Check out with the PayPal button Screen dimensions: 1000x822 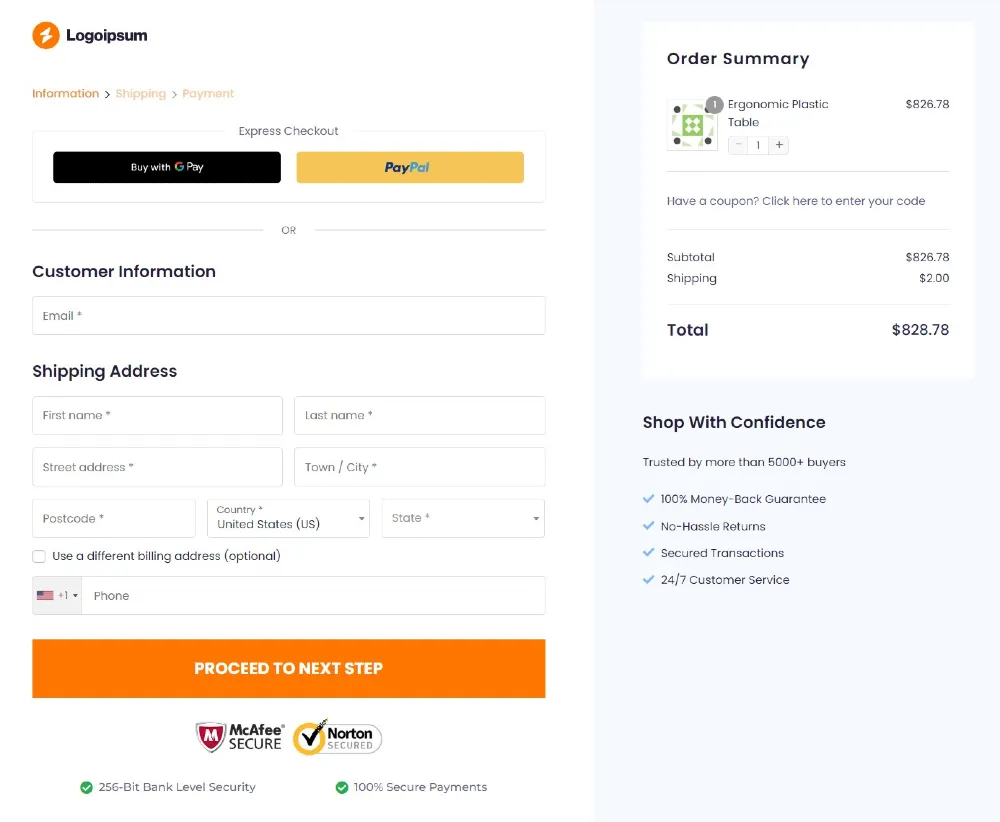410,167
